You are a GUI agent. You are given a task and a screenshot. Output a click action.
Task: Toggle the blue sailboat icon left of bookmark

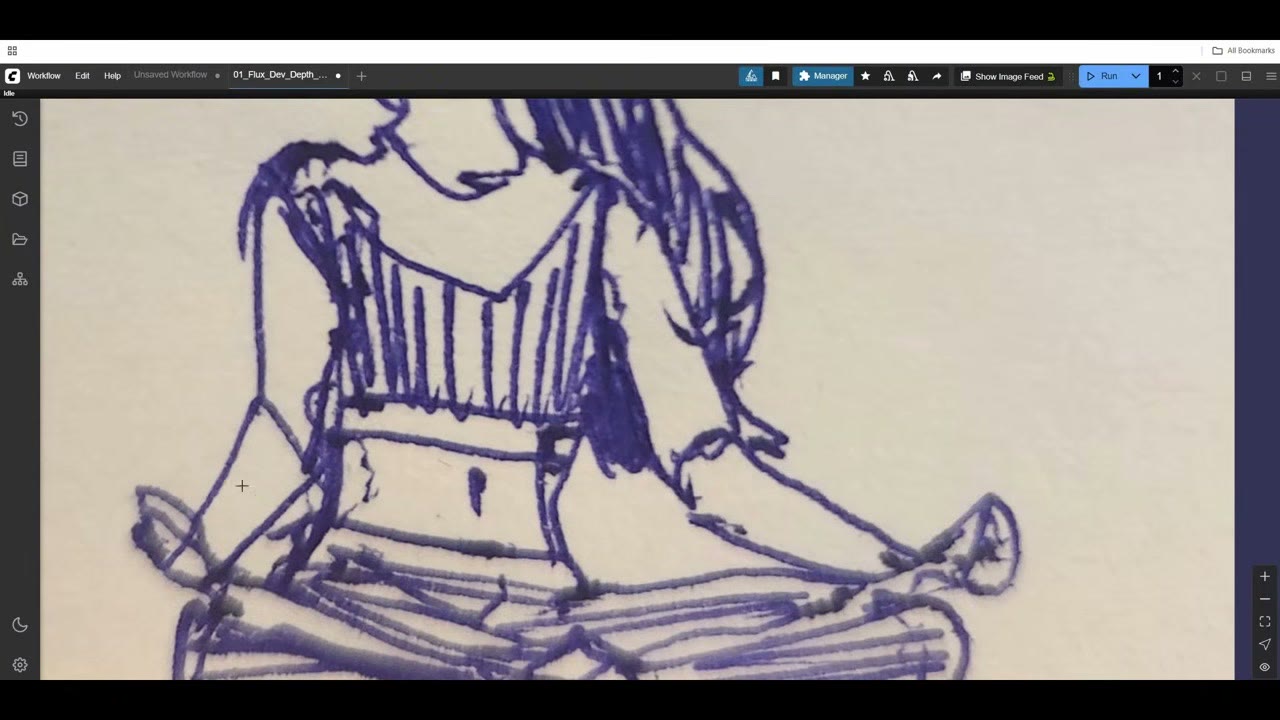click(x=751, y=76)
